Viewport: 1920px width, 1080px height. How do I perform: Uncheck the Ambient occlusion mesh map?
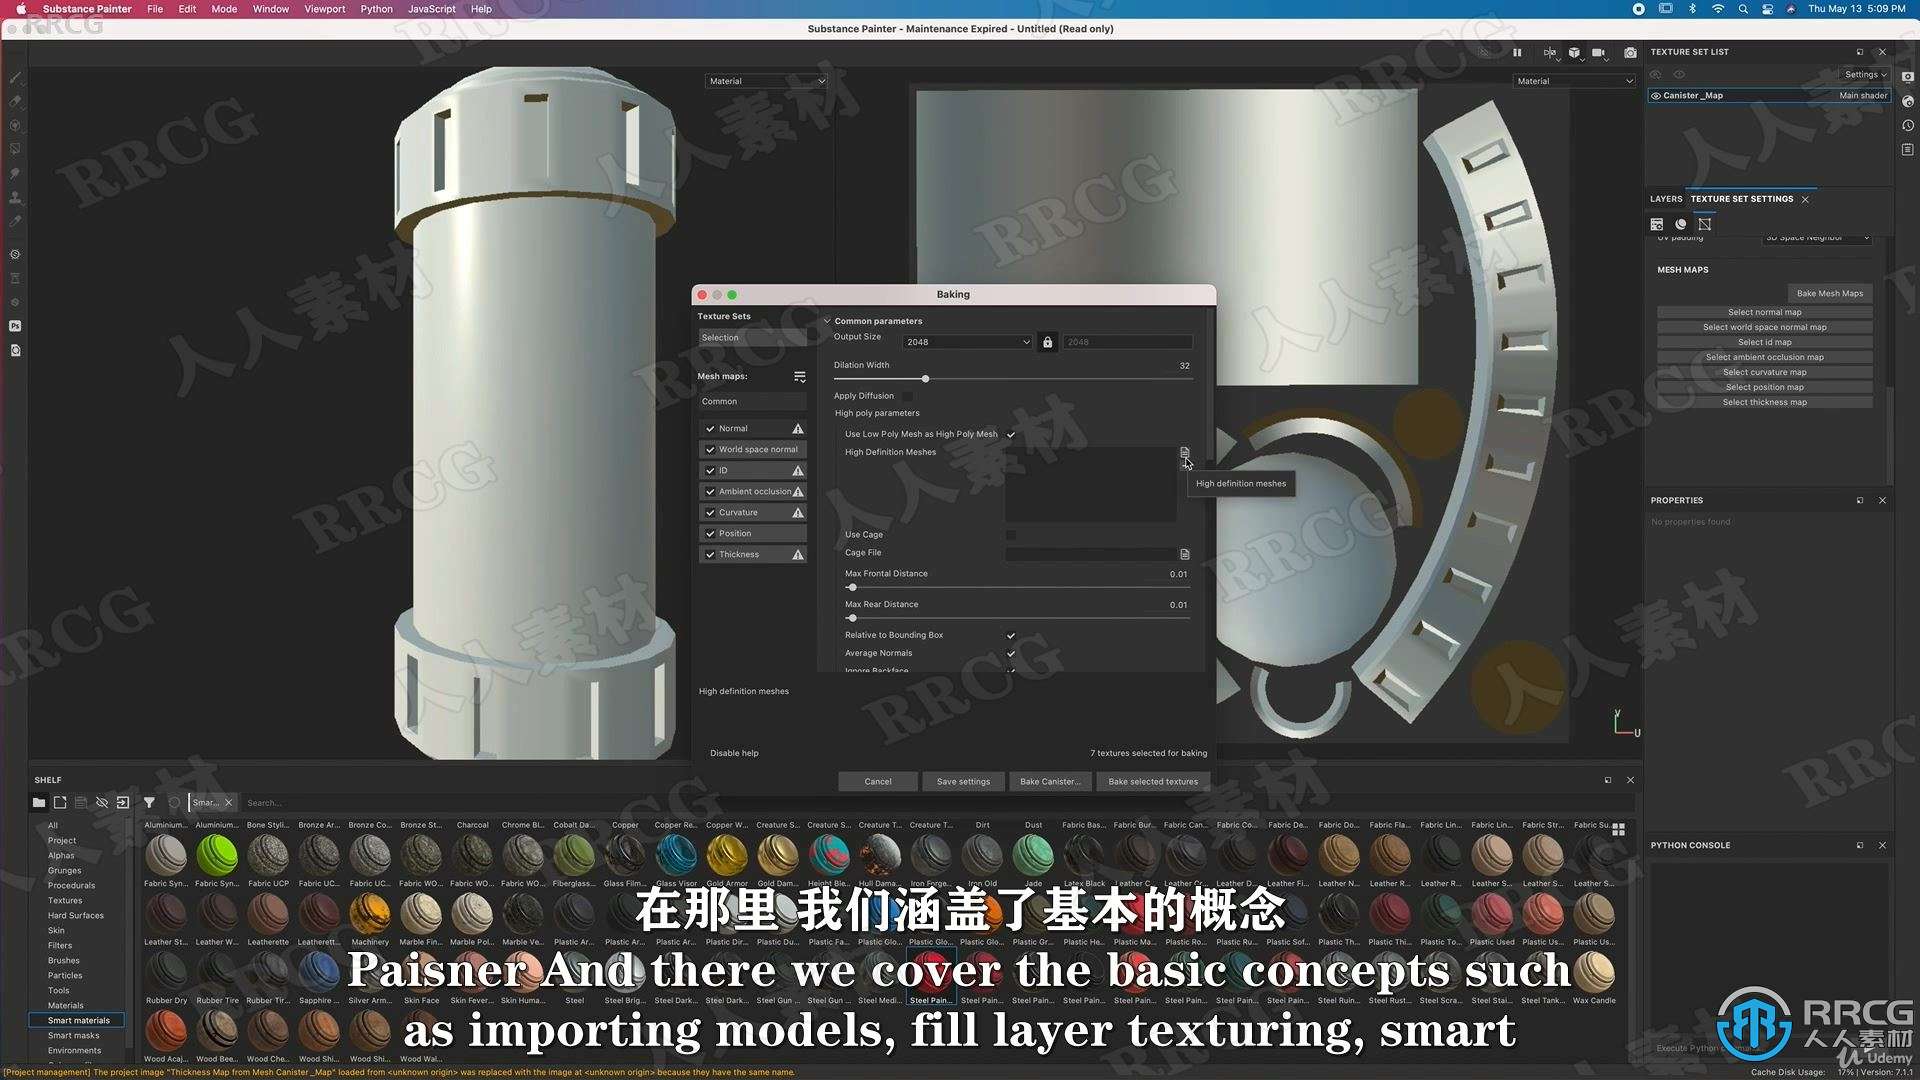710,491
